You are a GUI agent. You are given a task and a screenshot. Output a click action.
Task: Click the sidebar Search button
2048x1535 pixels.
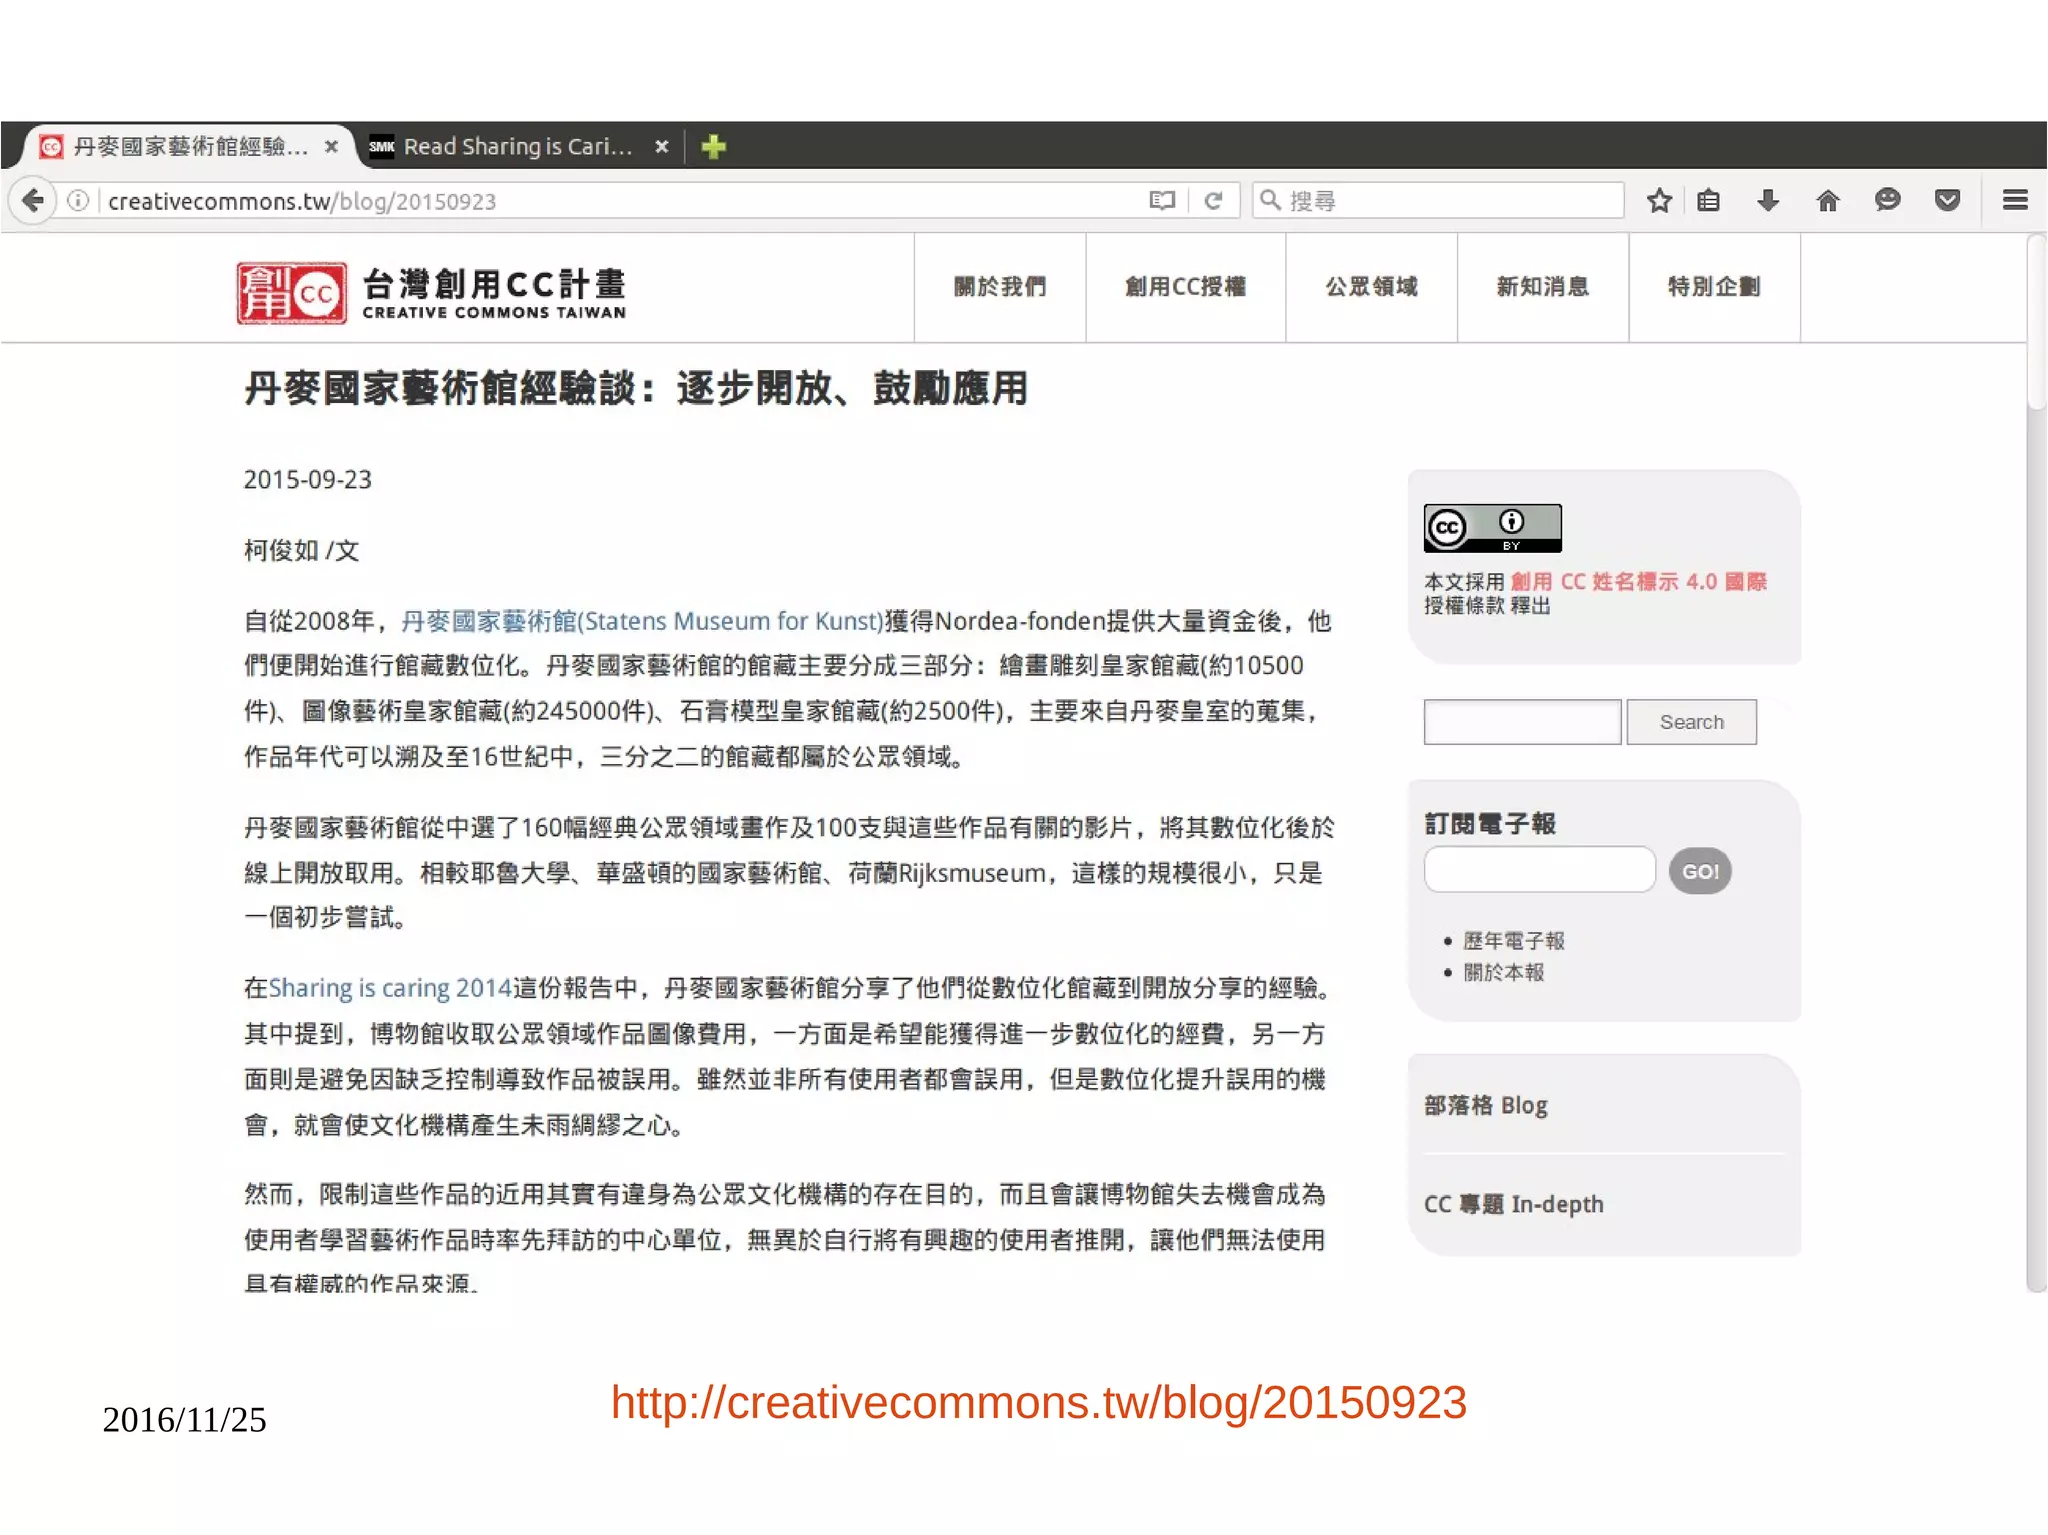1691,722
